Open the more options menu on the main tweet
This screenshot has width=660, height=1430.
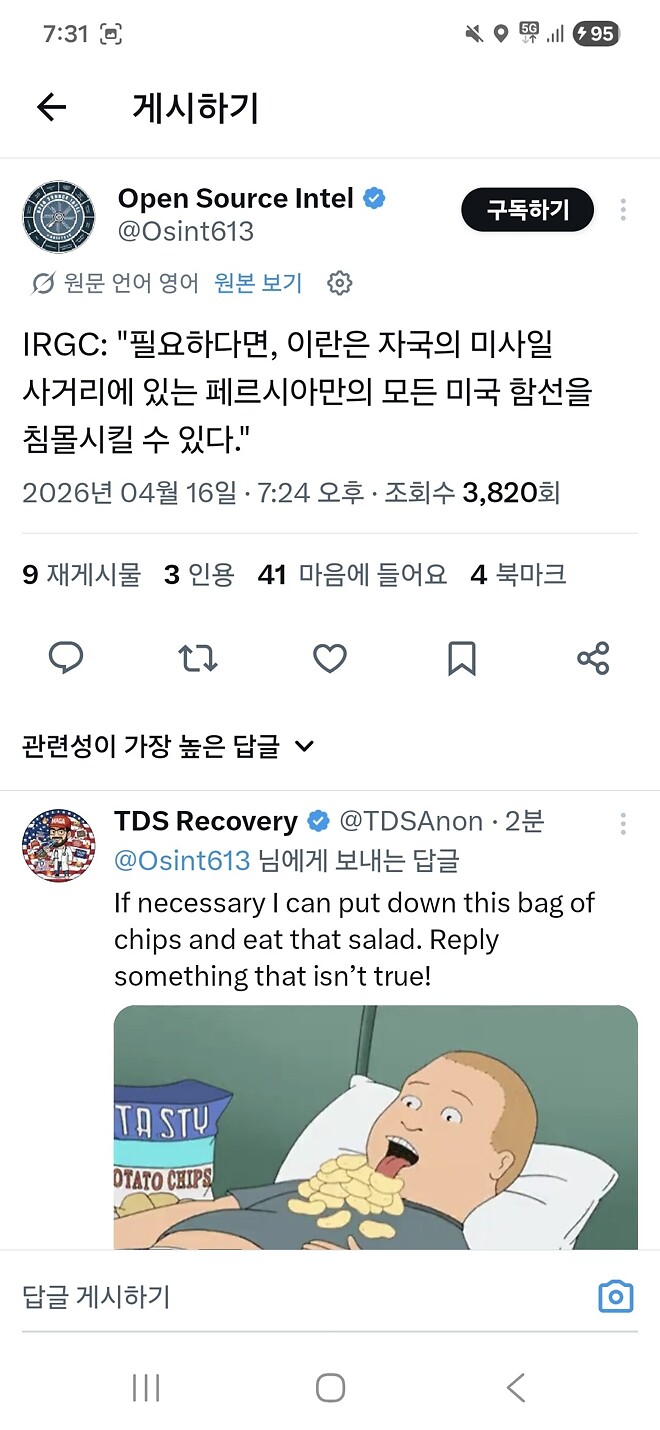[623, 210]
